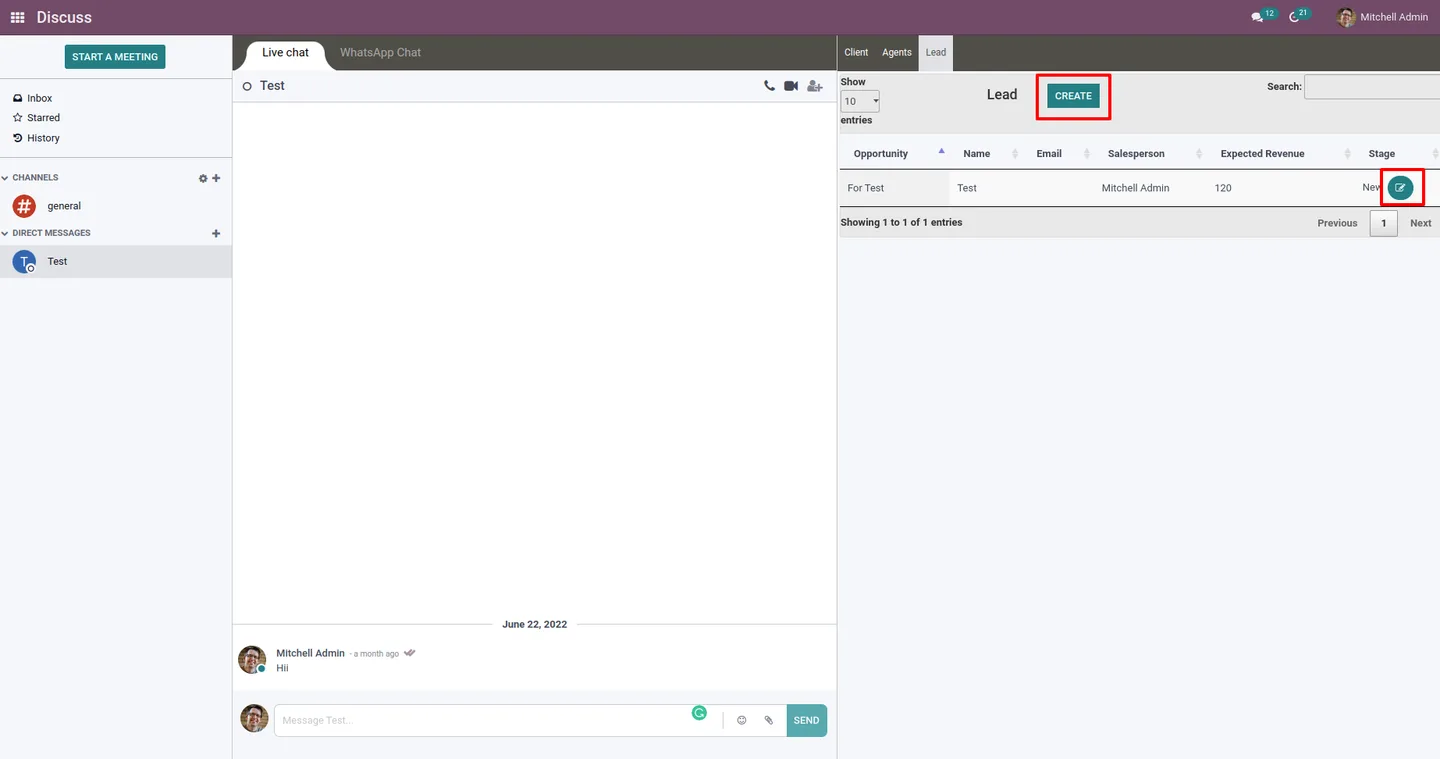Click the History clock icon

(x=17, y=138)
